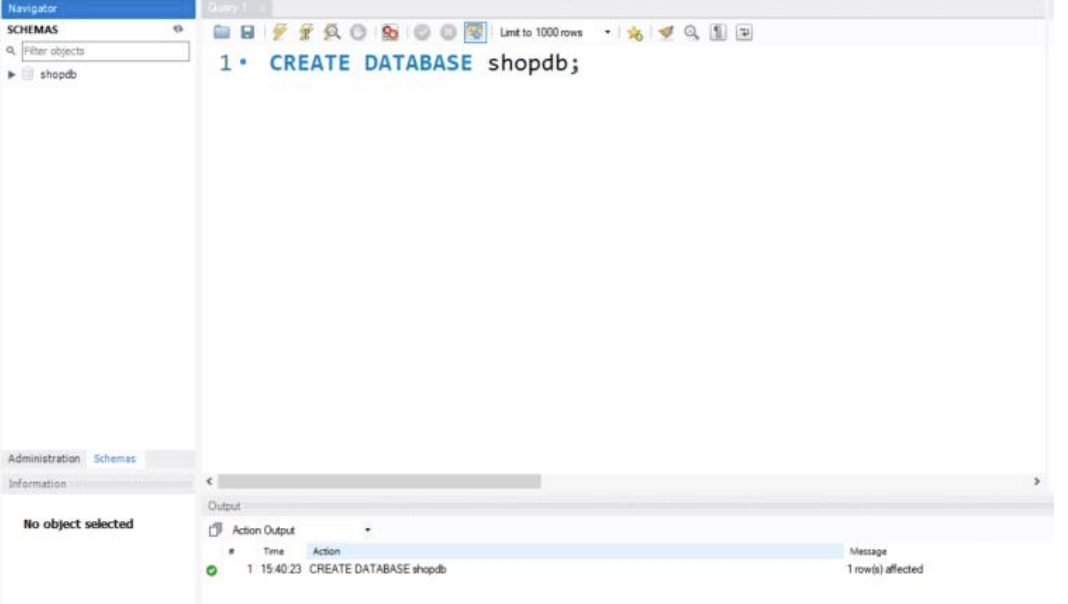The width and height of the screenshot is (1068, 604).
Task: Click the green success status icon
Action: [212, 570]
